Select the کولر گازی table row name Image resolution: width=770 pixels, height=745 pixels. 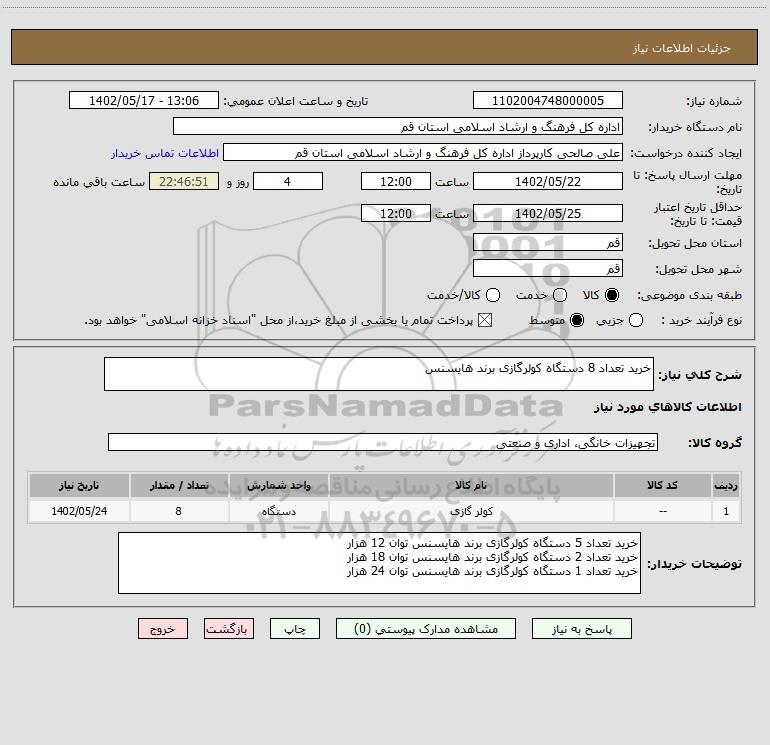(x=471, y=512)
